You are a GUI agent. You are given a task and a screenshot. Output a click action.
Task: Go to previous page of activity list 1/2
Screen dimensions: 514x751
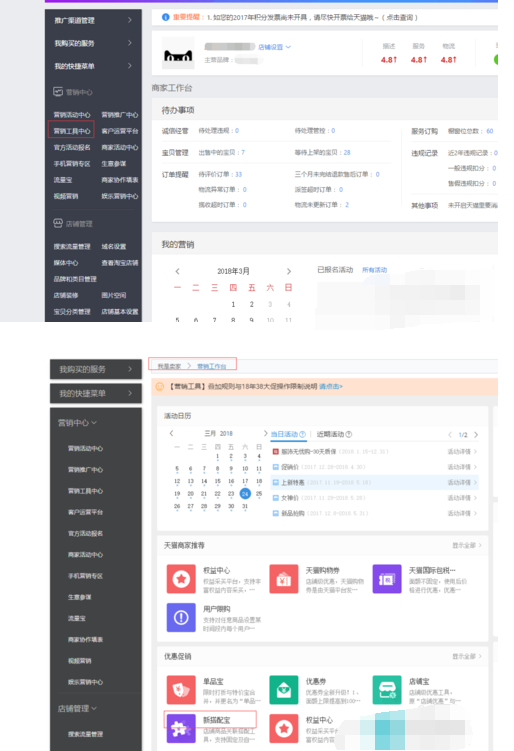click(450, 435)
